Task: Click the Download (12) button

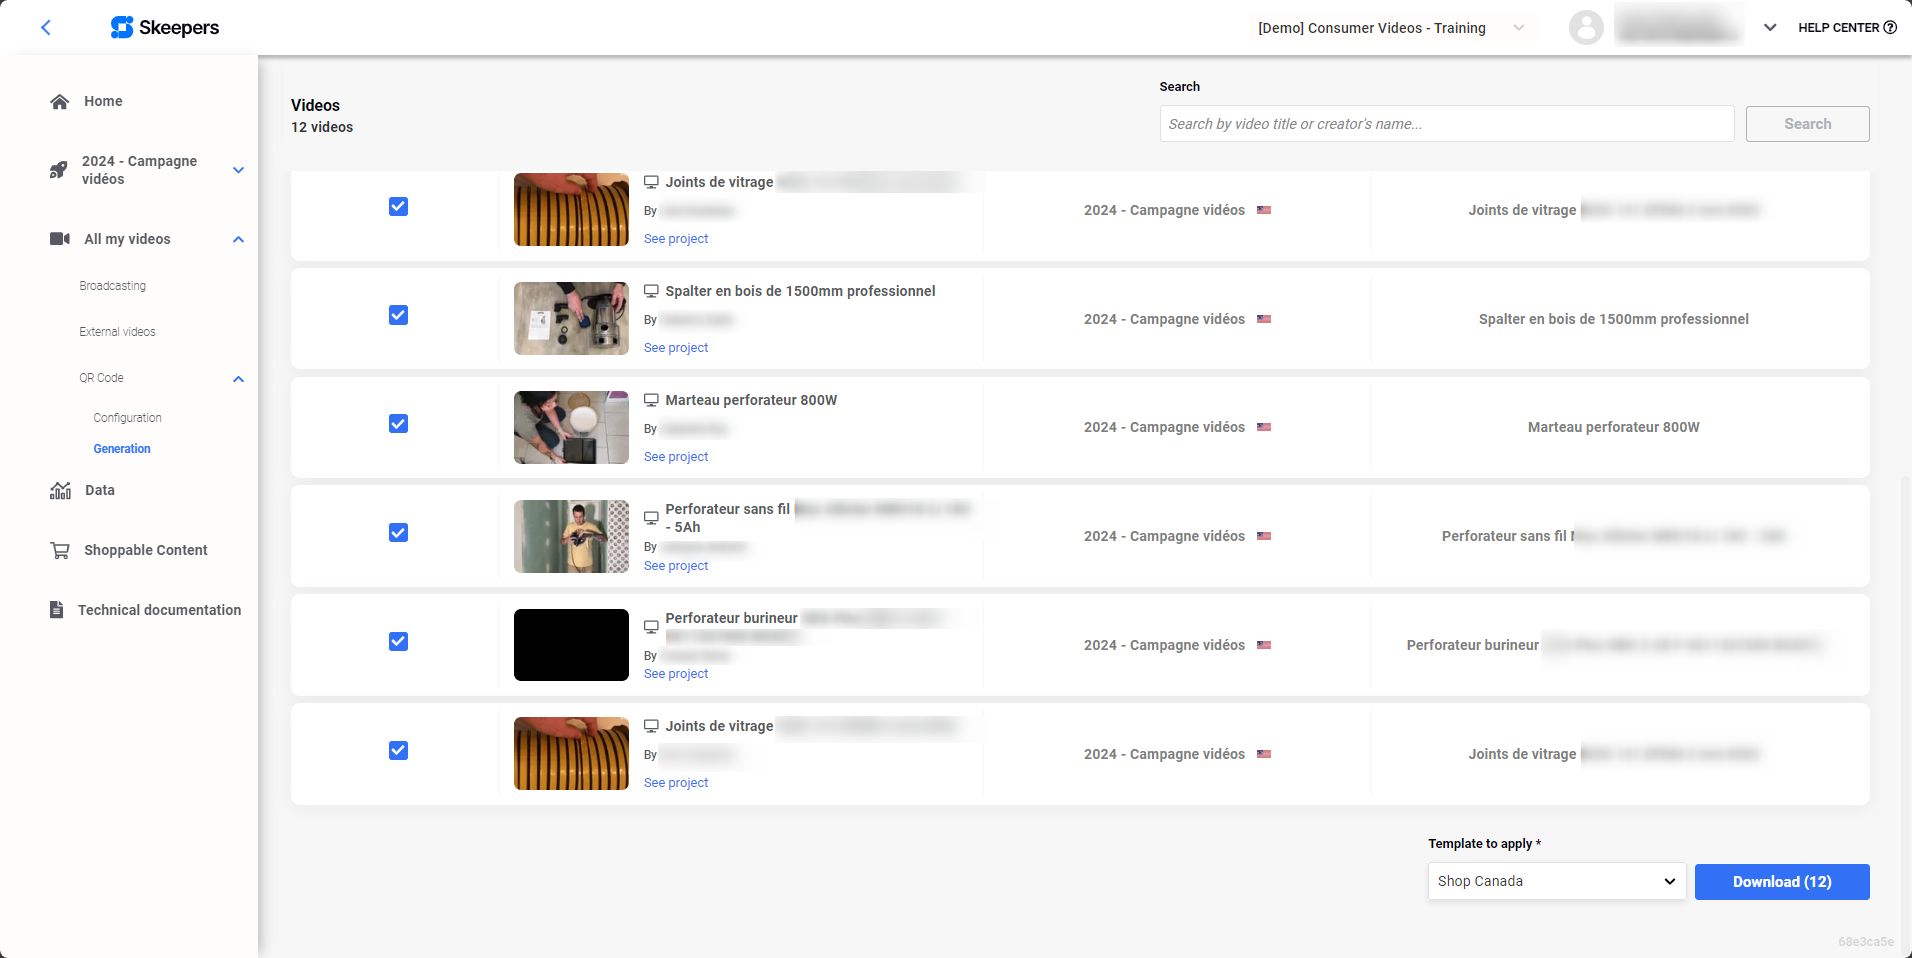Action: 1781,882
